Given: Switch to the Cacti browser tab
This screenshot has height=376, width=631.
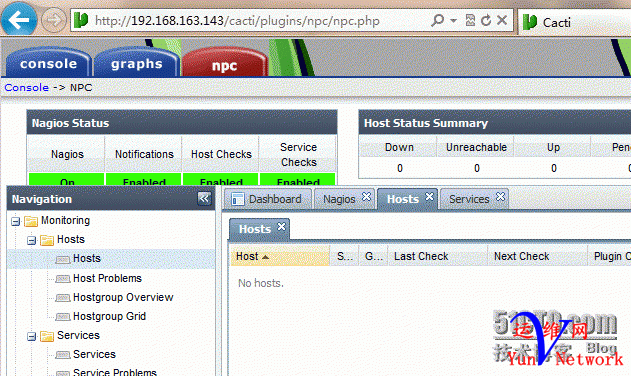Looking at the screenshot, I should [x=574, y=22].
